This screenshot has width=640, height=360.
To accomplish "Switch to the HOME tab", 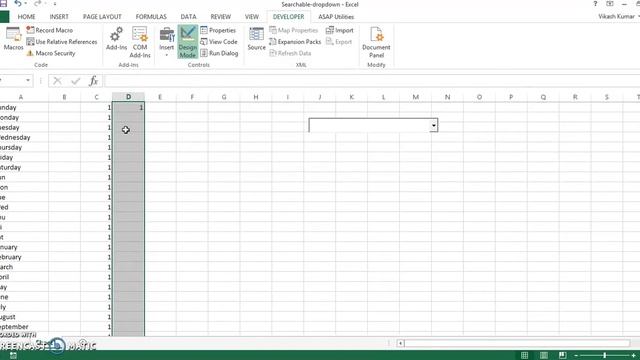I will click(x=27, y=17).
